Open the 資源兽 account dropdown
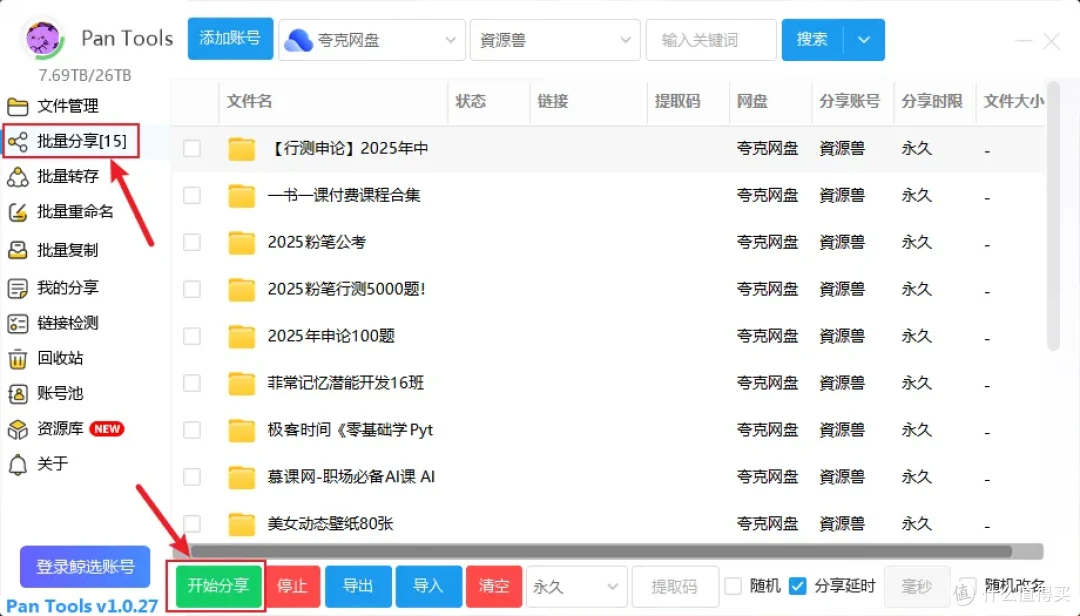 point(555,40)
